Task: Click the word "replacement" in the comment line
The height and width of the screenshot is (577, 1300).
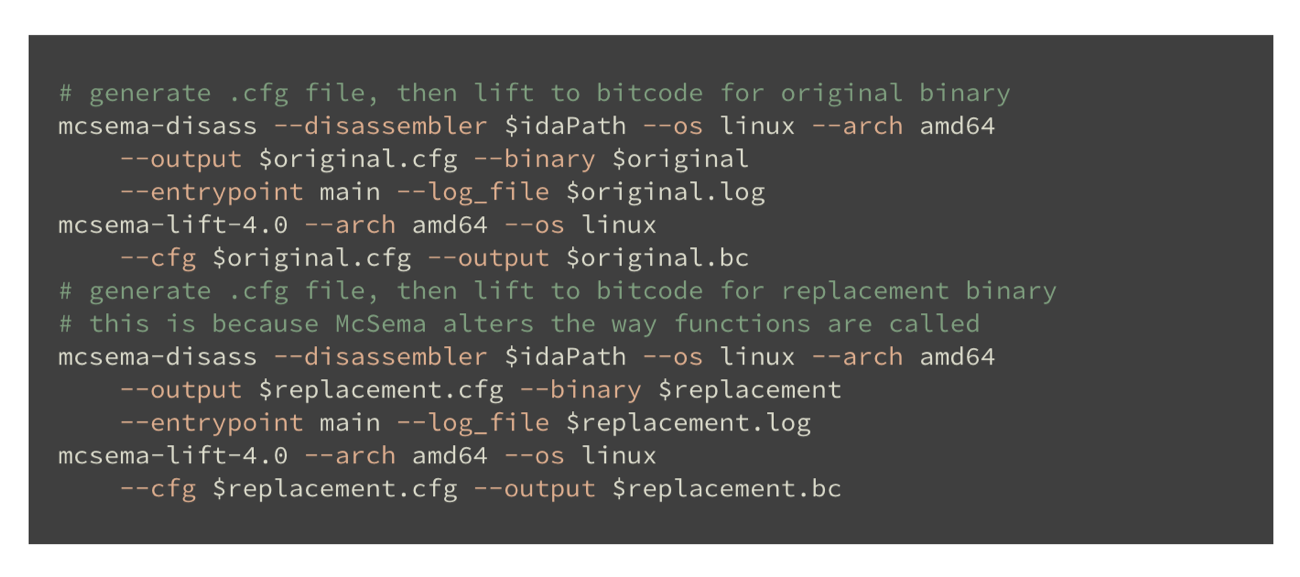Action: (865, 291)
